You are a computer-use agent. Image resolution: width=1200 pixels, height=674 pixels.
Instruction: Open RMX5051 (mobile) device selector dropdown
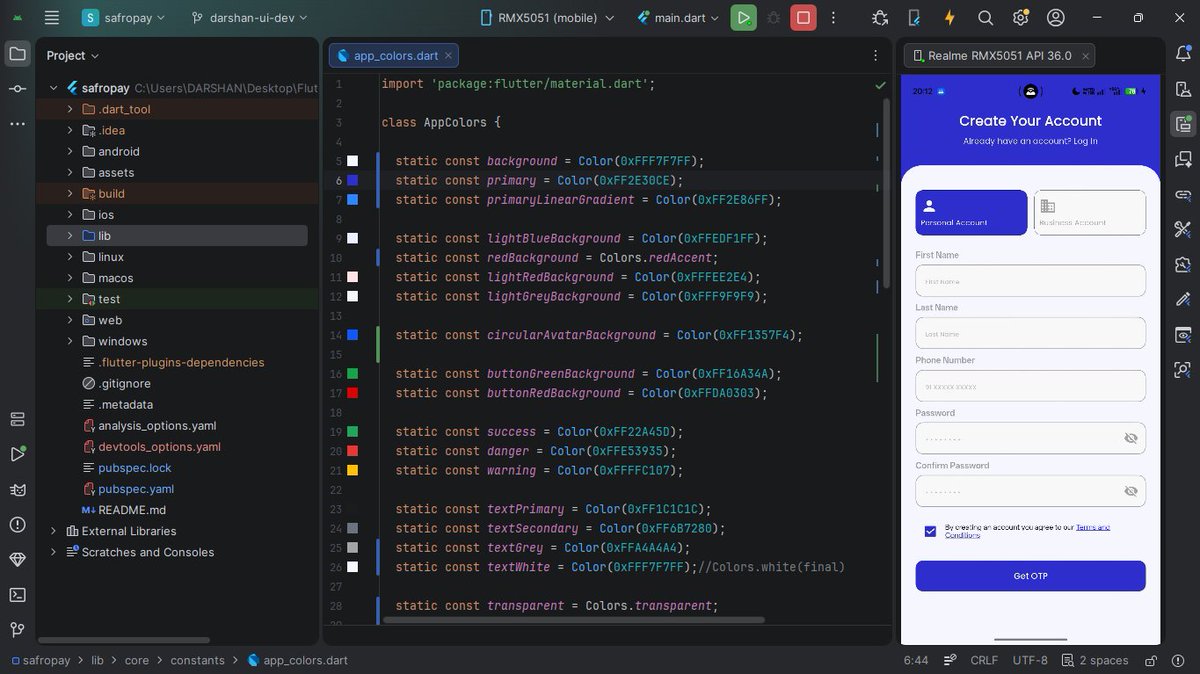[x=546, y=17]
